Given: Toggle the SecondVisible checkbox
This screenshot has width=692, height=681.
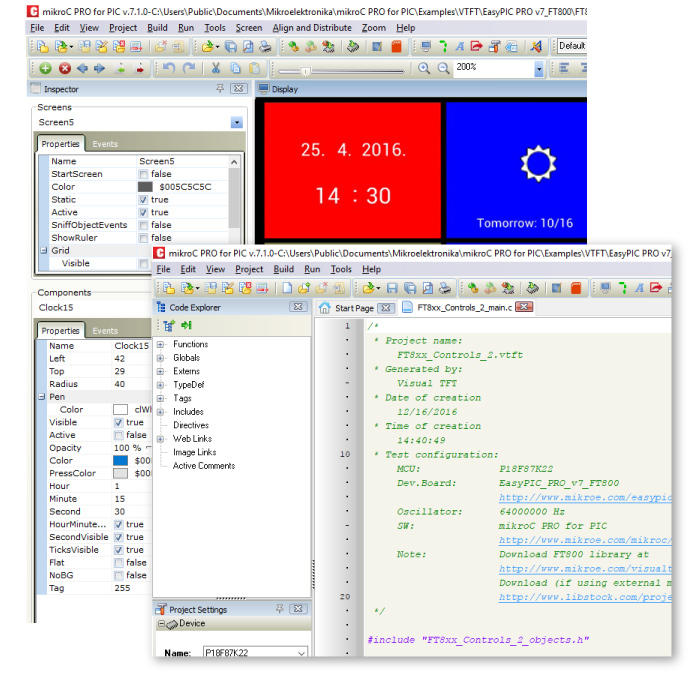Looking at the screenshot, I should (118, 537).
